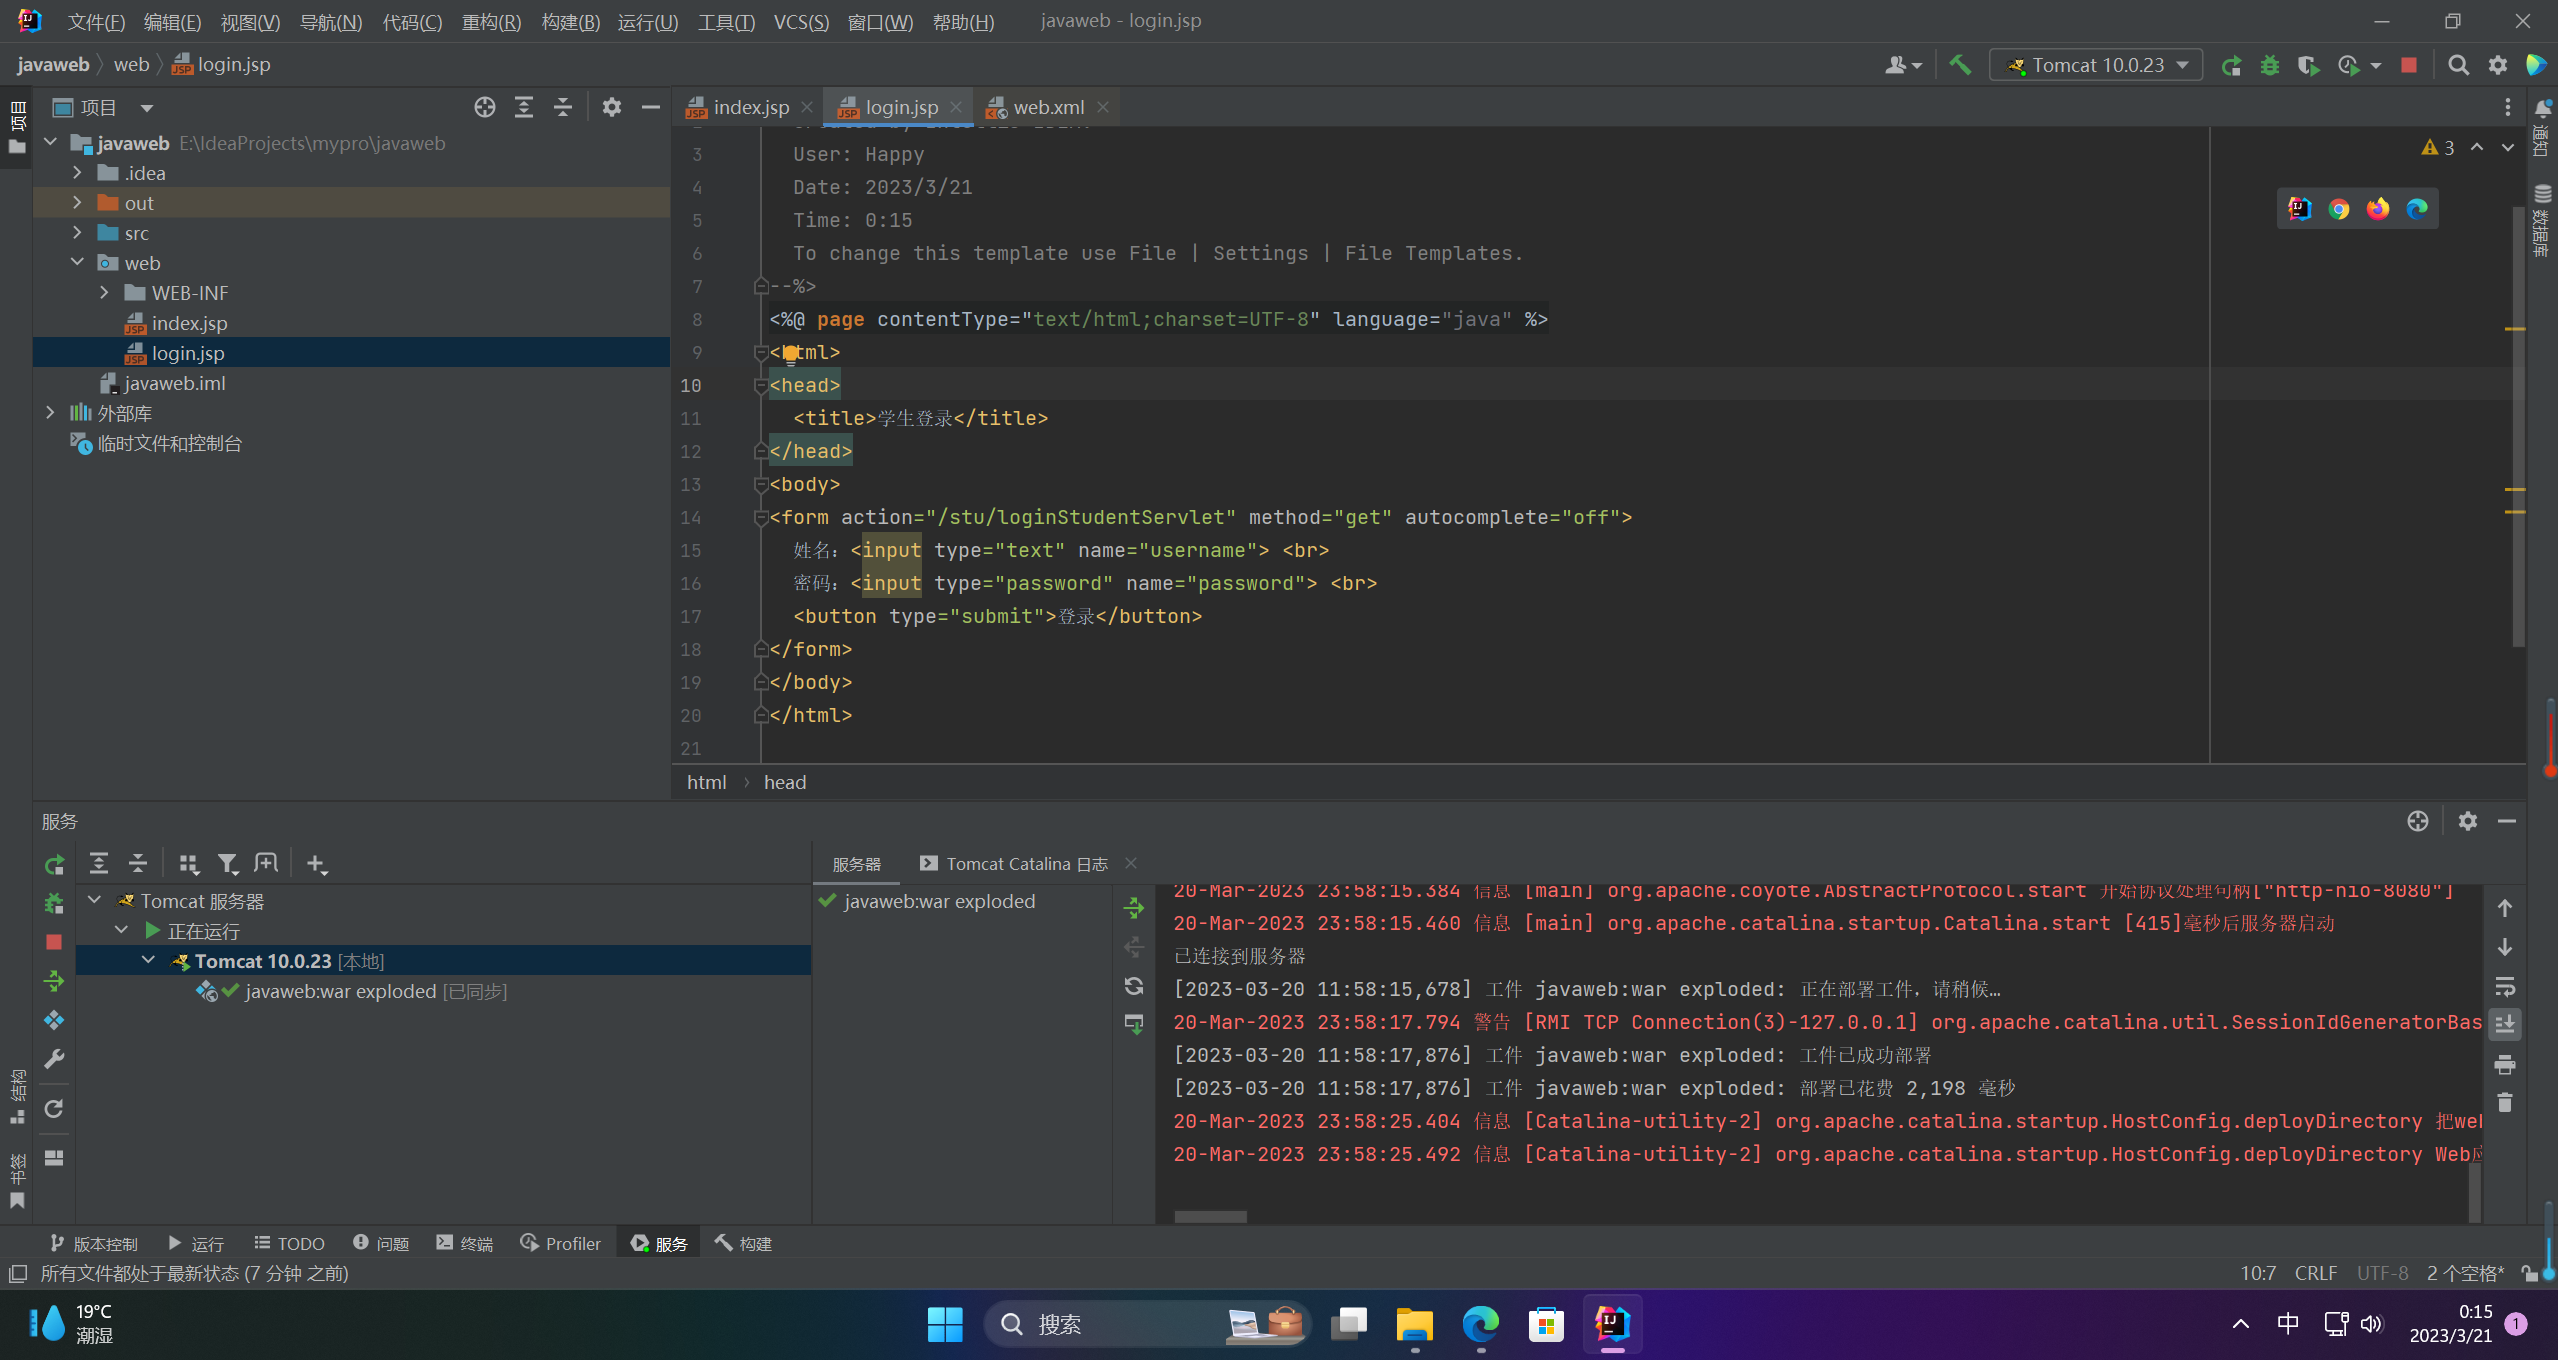Expand the src folder in project tree
This screenshot has height=1360, width=2558.
click(77, 233)
